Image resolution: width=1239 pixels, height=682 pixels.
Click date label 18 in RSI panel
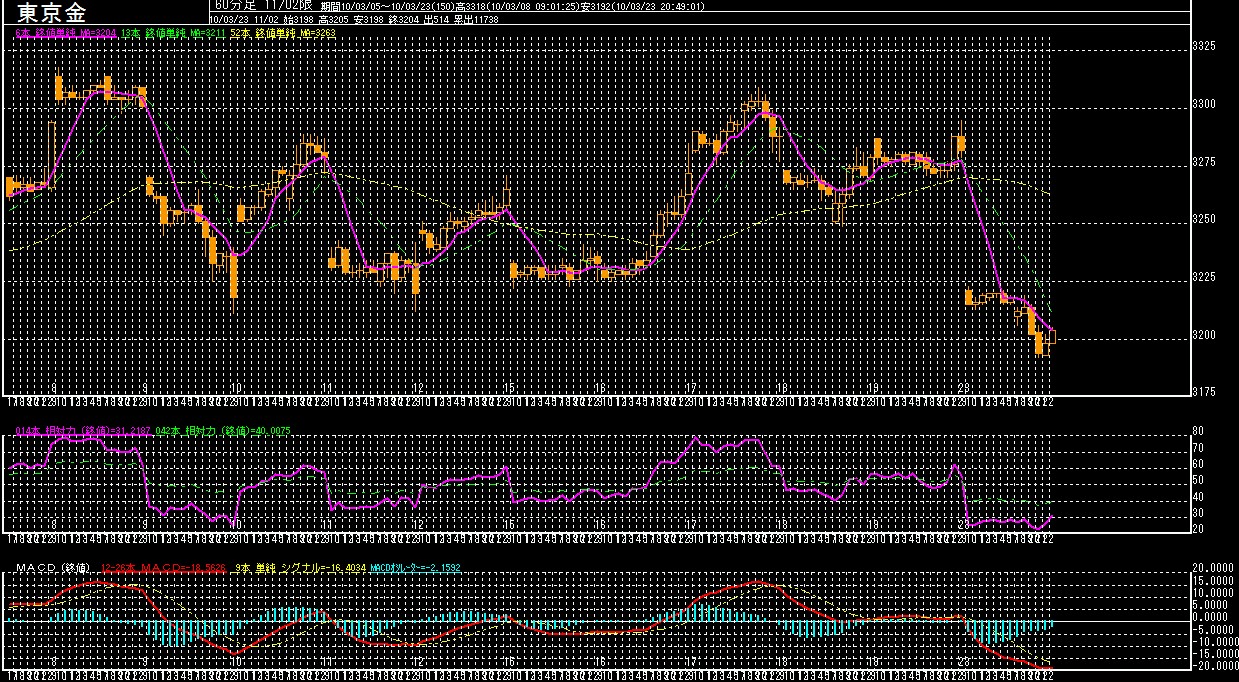[x=782, y=523]
